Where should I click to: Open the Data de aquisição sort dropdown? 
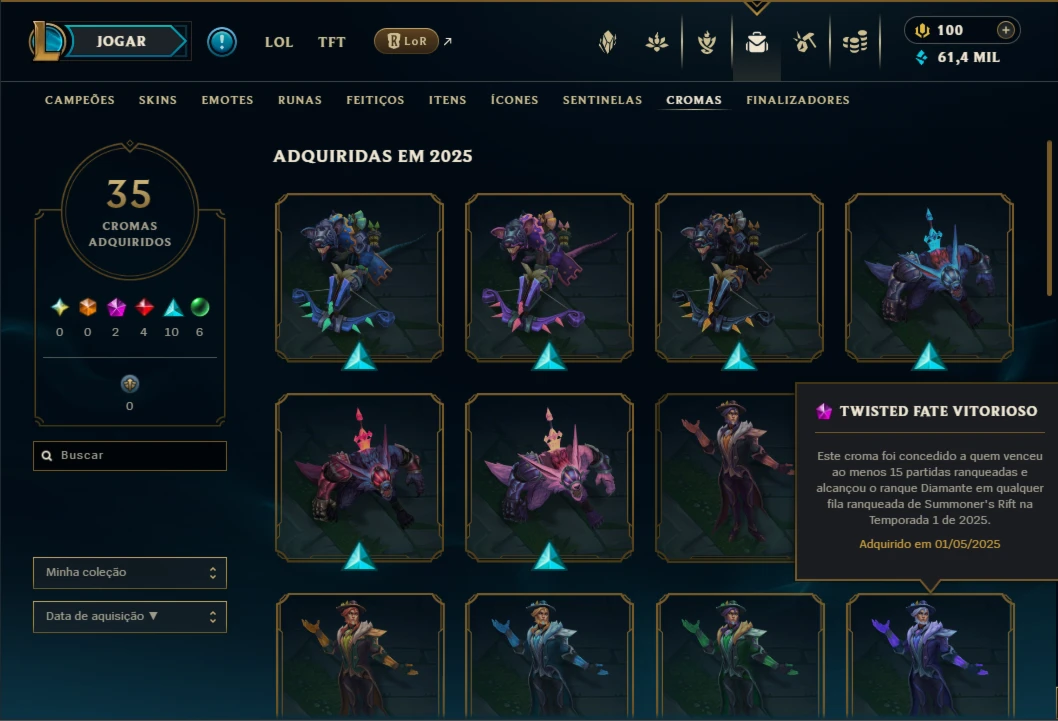tap(130, 616)
